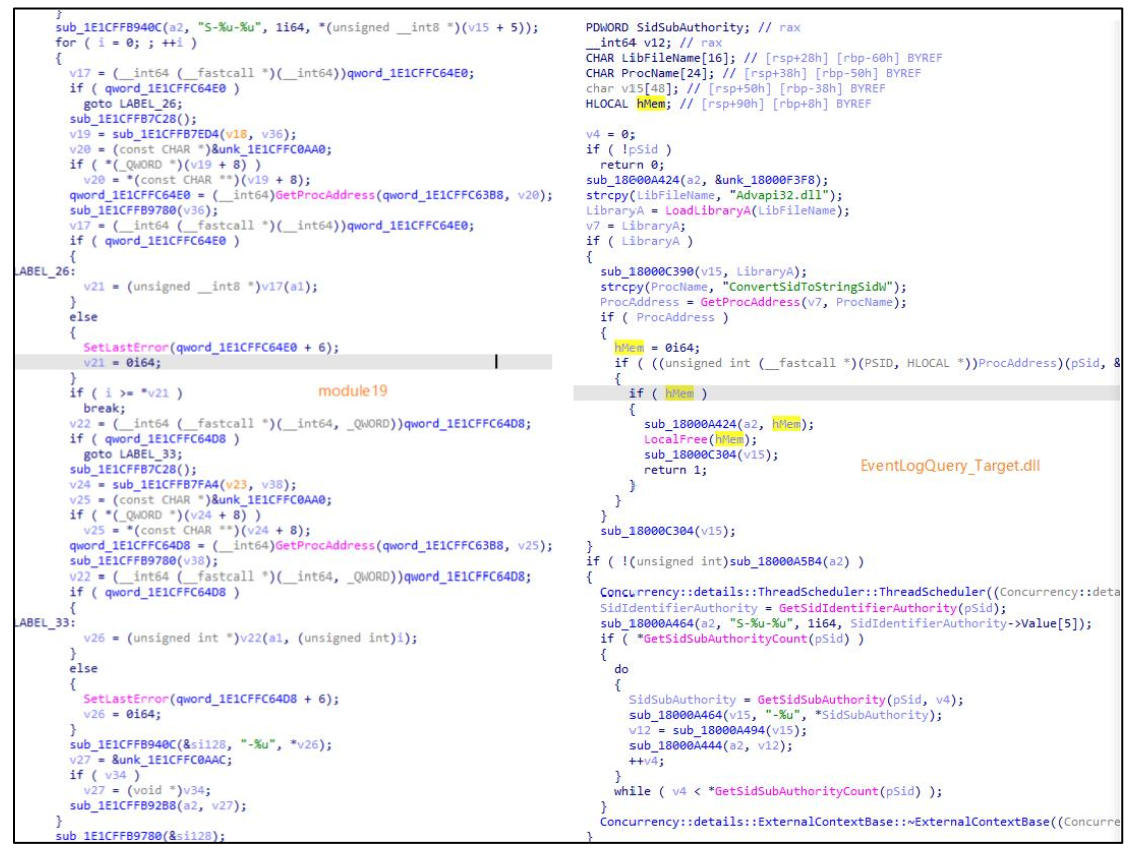Click the 'PDWORD SidSubAuthority; // rax' declaration
Image resolution: width=1138 pixels, height=857 pixels.
coord(693,28)
